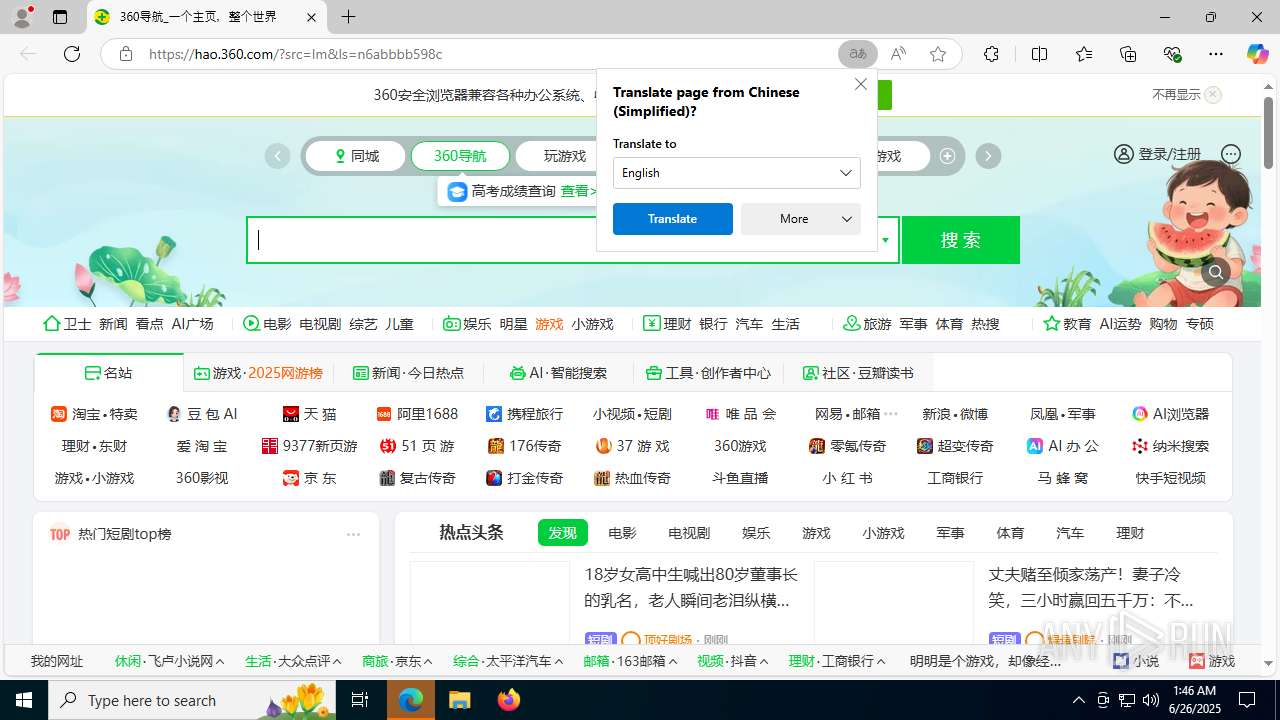View site information lock icon
This screenshot has height=720, width=1280.
(125, 54)
